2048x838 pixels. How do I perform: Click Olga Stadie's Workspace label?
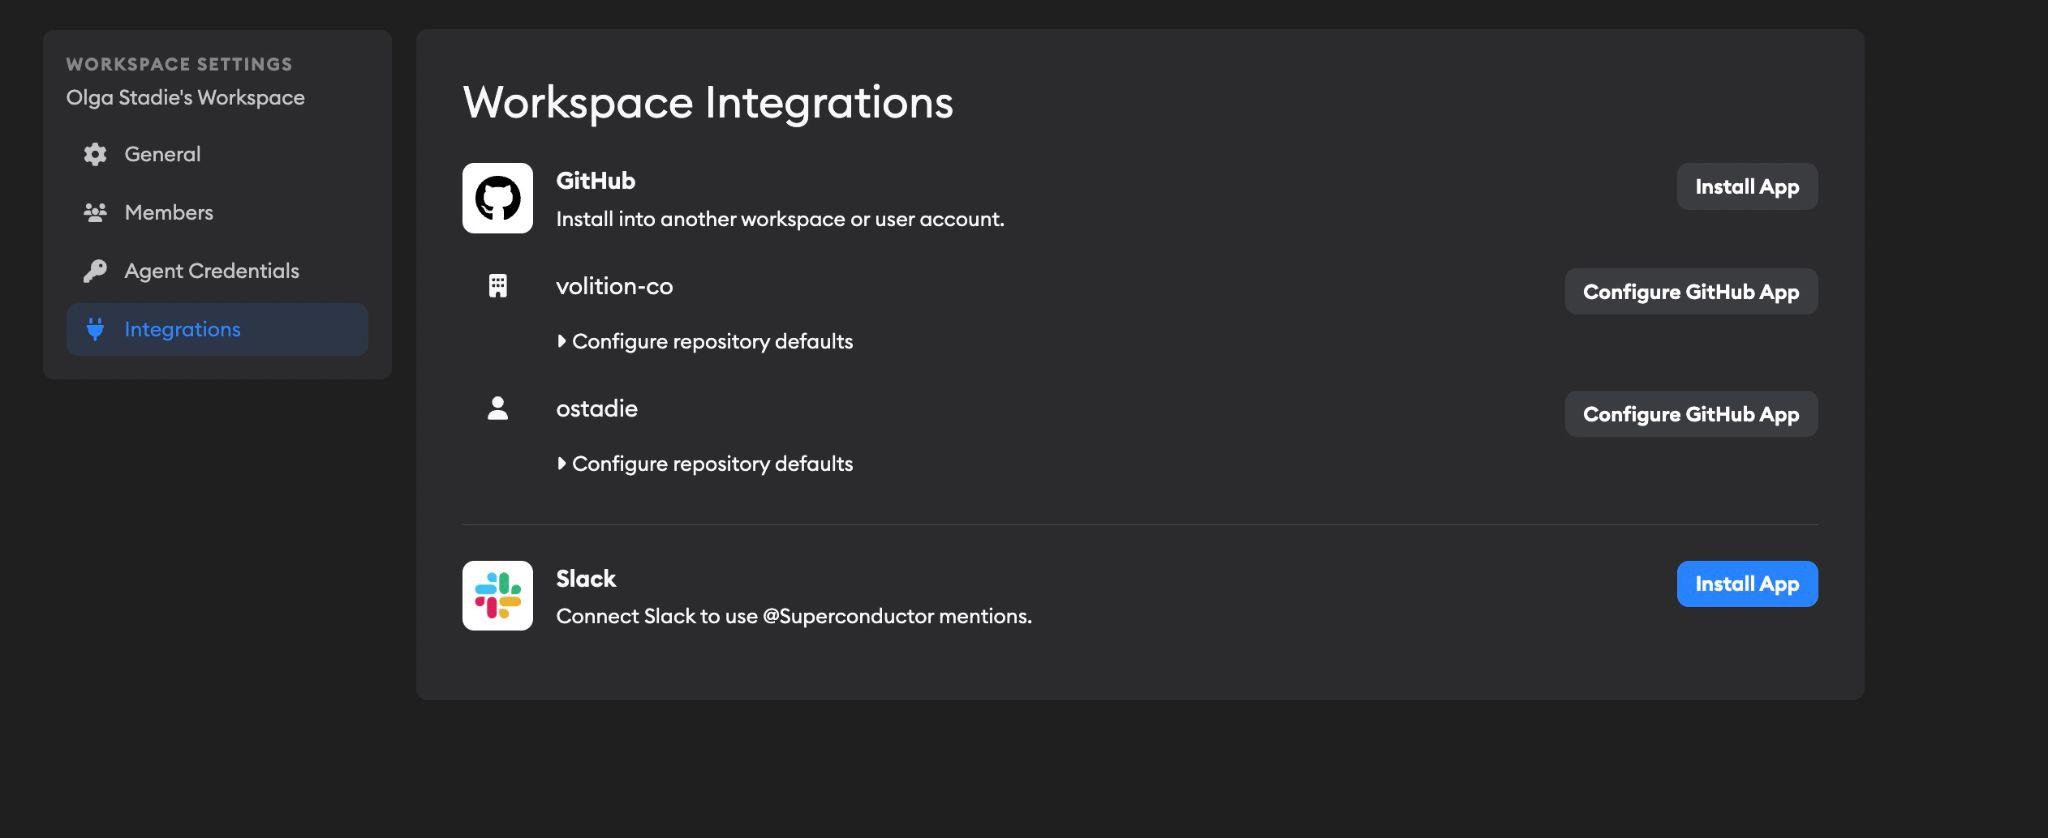(x=185, y=98)
